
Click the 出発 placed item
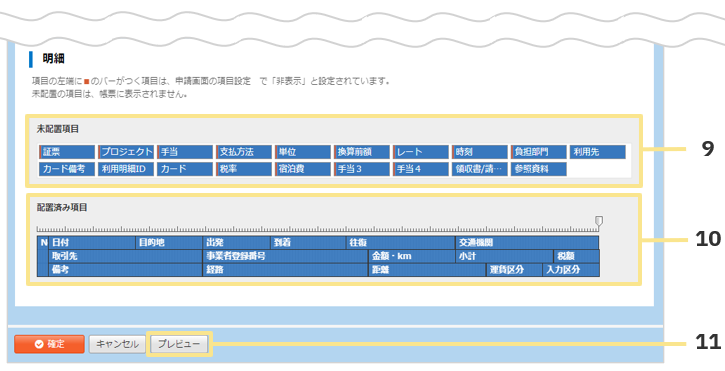tap(236, 243)
